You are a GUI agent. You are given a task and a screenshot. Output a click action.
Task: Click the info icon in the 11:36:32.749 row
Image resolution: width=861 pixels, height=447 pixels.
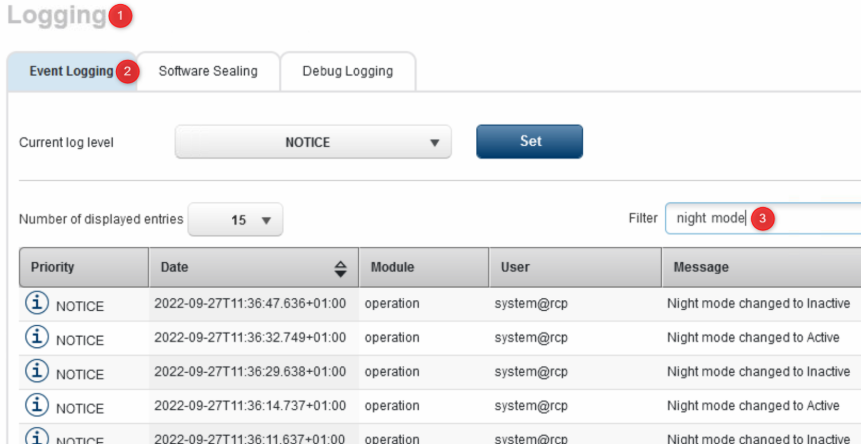pos(37,337)
